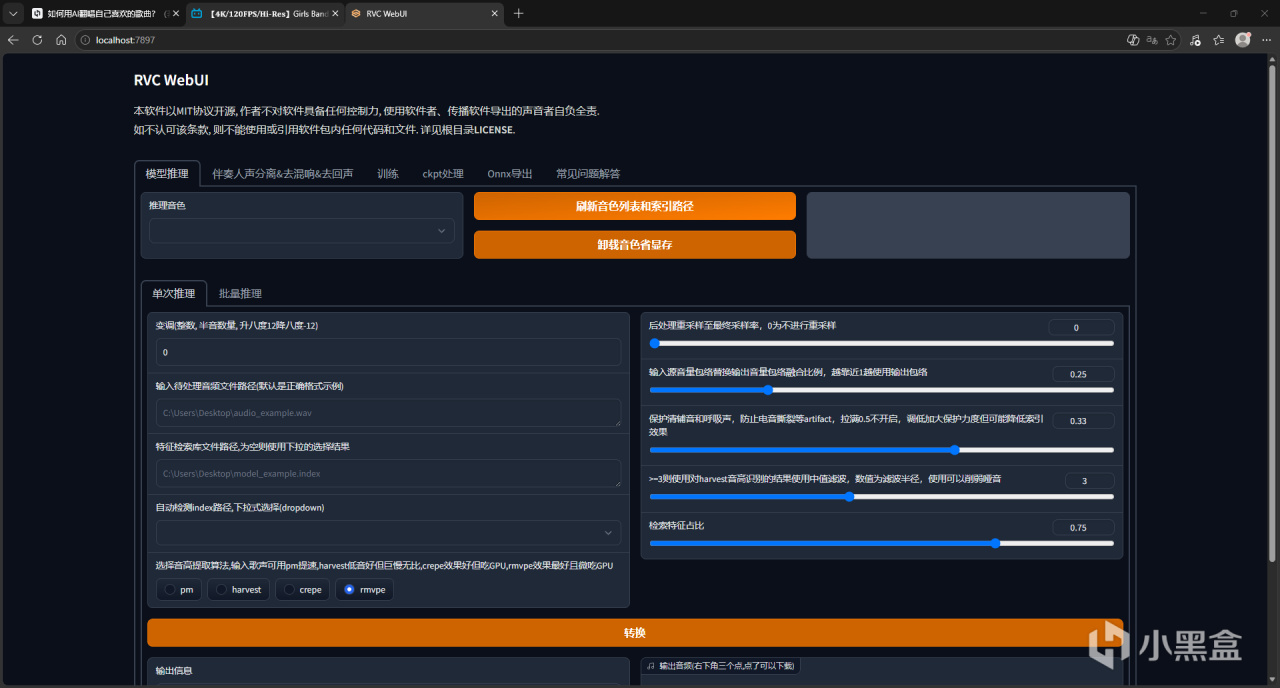Close the RVC WebUI tab
Viewport: 1280px width, 688px height.
[494, 14]
